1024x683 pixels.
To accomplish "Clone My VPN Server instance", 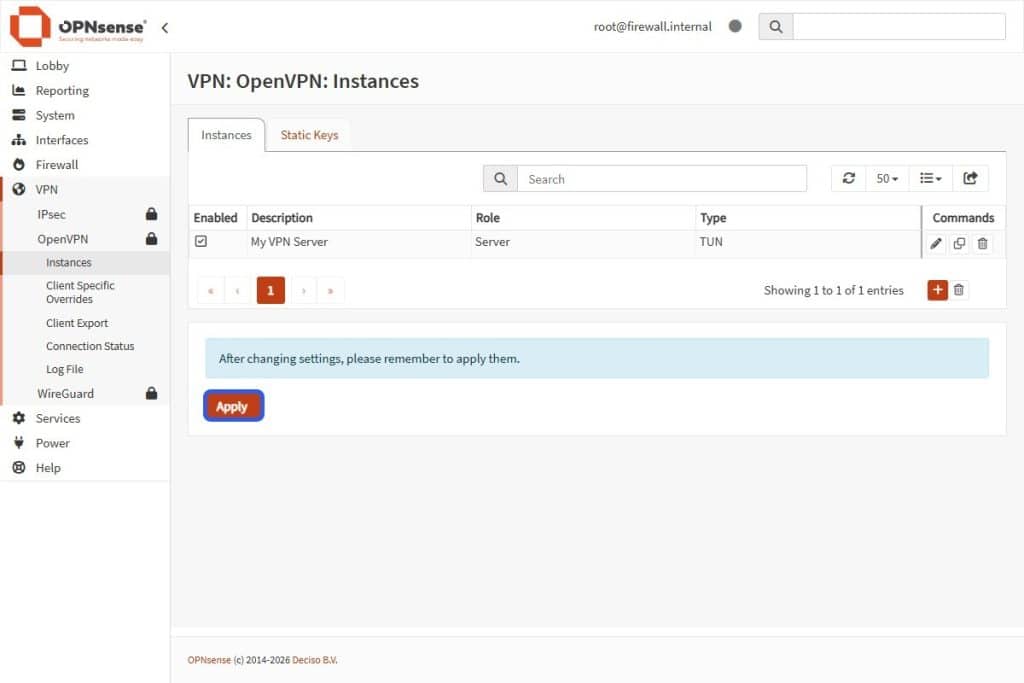I will click(x=959, y=242).
